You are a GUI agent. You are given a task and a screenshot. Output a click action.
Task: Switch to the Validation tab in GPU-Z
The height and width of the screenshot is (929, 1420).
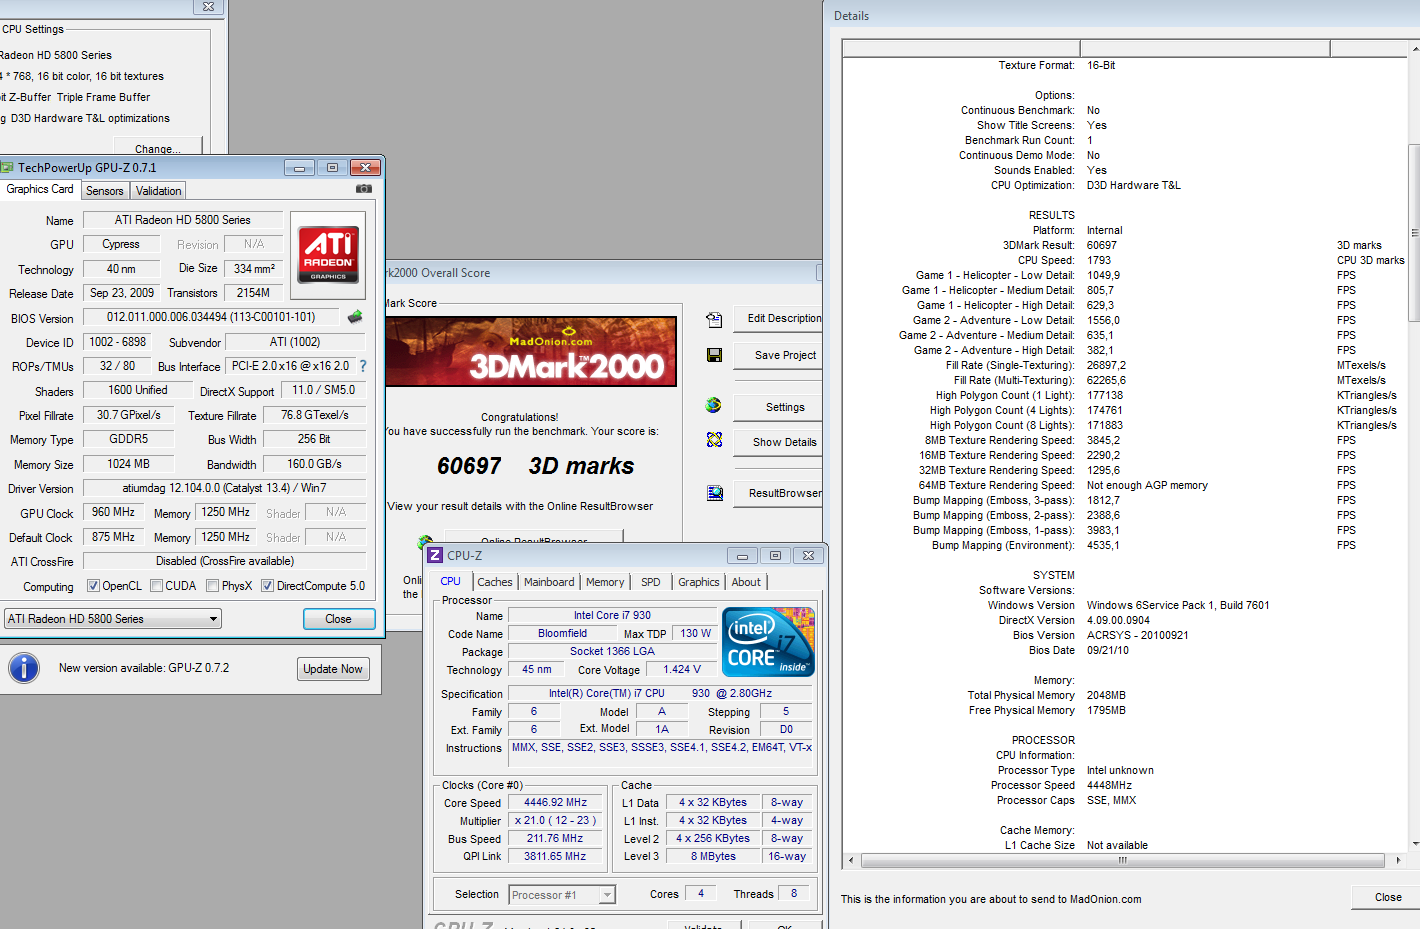[159, 191]
